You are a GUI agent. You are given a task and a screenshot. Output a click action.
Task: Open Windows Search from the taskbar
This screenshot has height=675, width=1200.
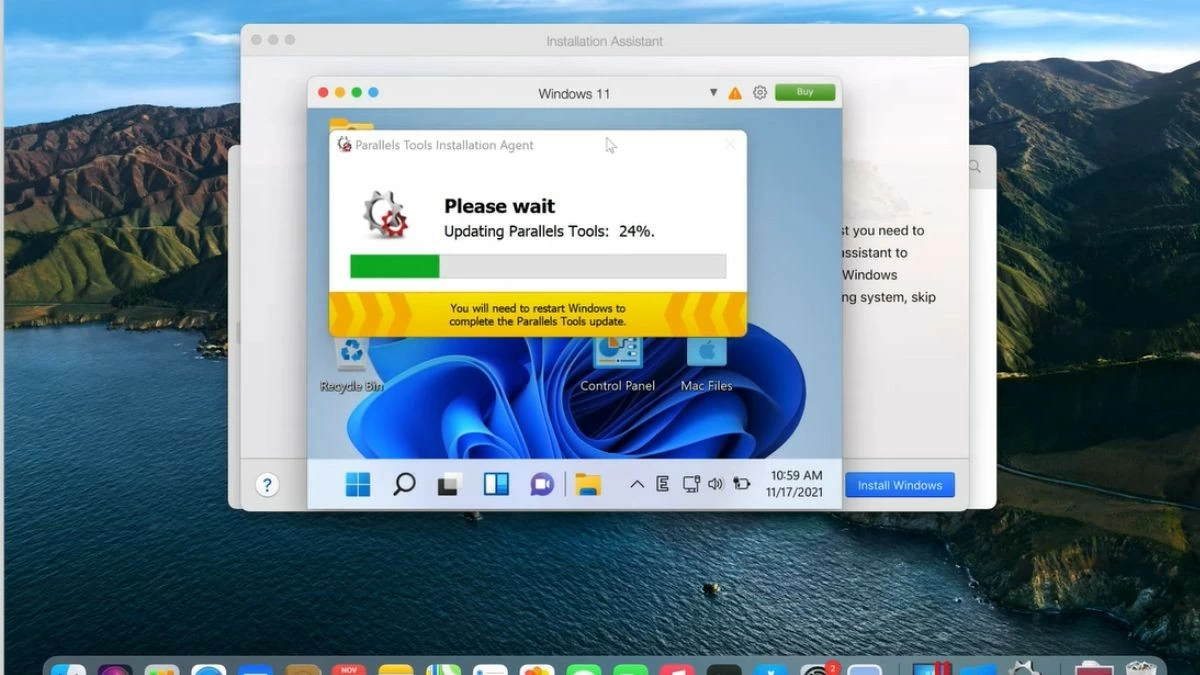coord(403,484)
